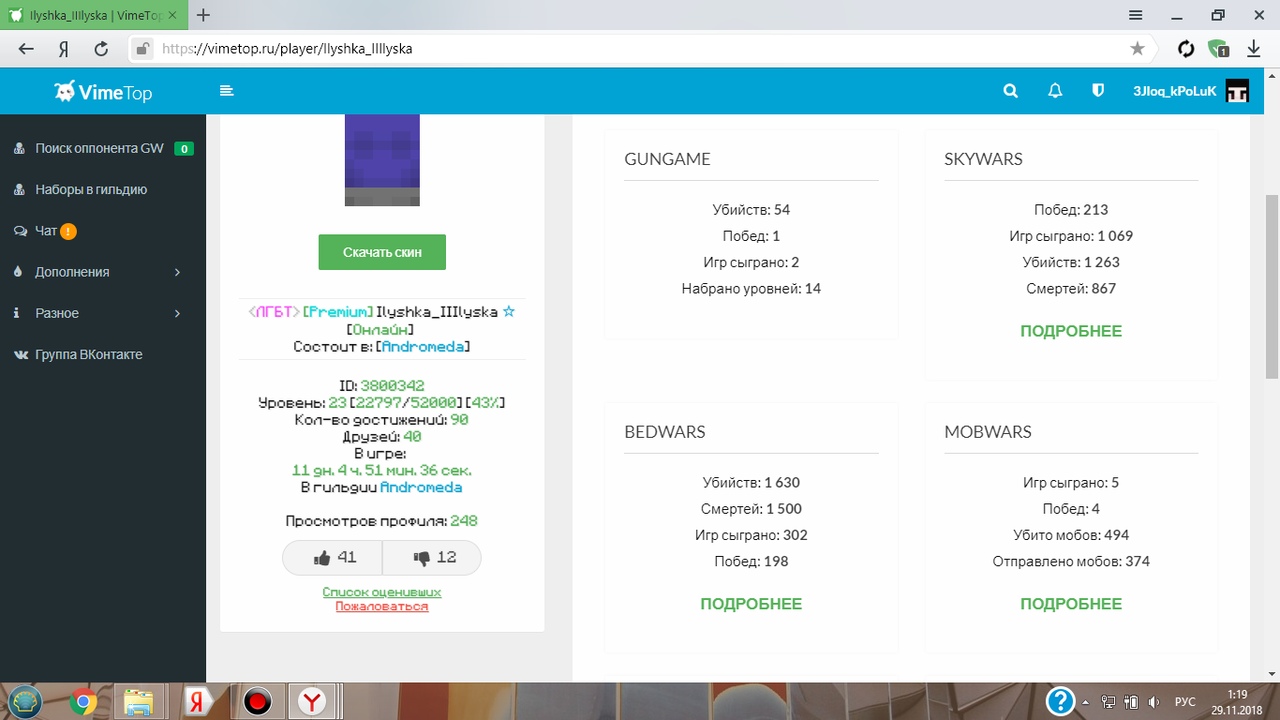Click the page vertical scrollbar
The height and width of the screenshot is (720, 1280).
(x=1271, y=285)
